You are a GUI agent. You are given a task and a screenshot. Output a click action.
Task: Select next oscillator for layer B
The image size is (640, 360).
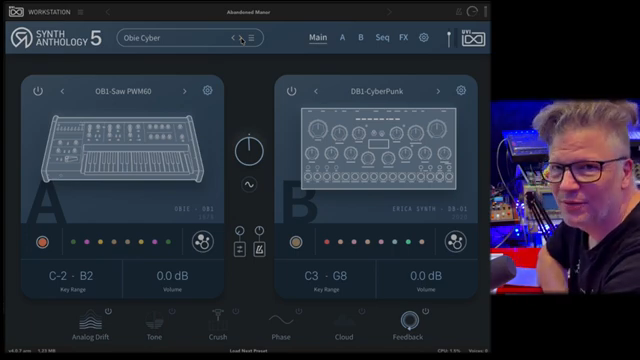pos(438,91)
